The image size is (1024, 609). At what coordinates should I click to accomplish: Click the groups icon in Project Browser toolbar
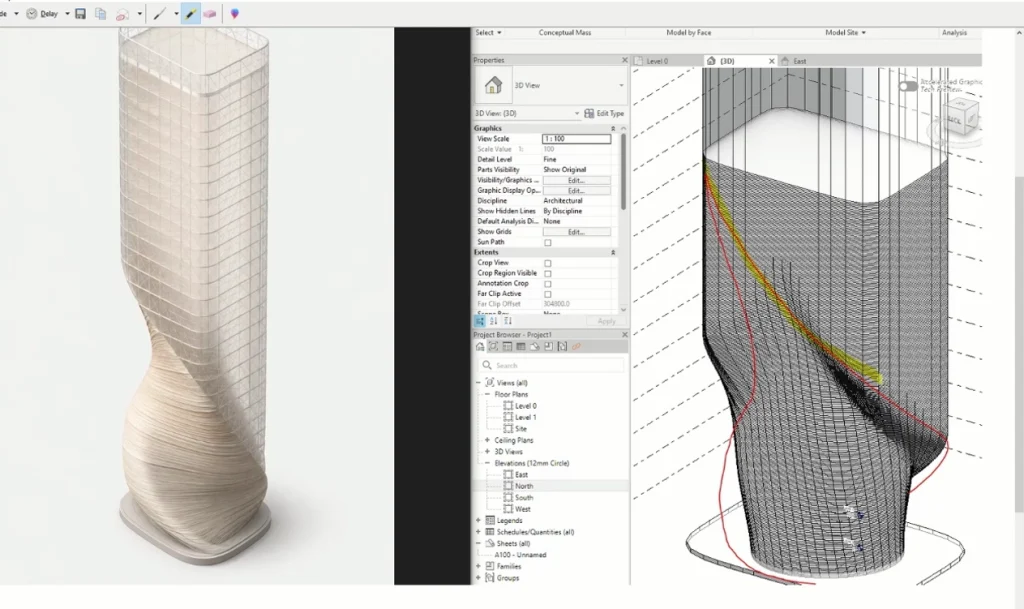click(562, 347)
